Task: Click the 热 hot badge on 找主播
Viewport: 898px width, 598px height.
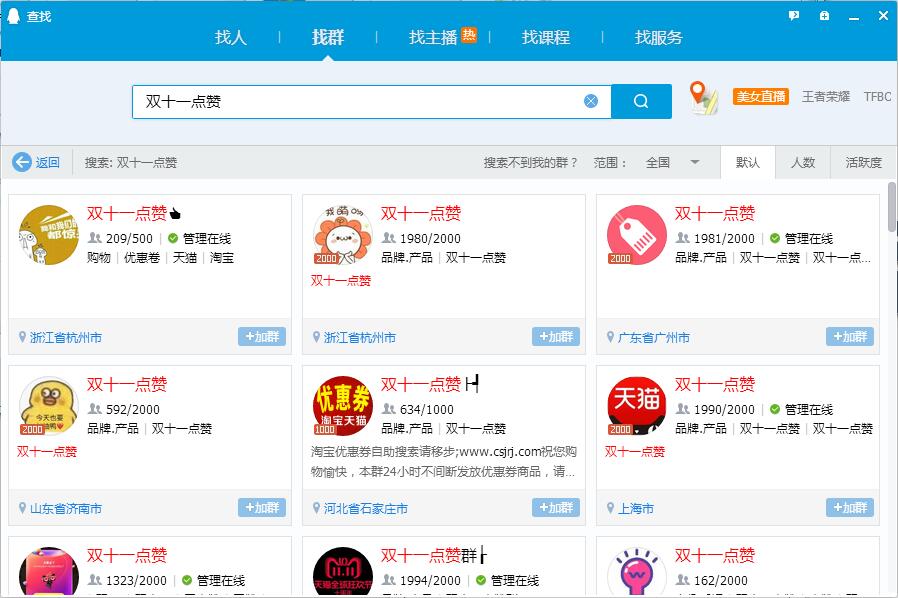Action: point(470,31)
